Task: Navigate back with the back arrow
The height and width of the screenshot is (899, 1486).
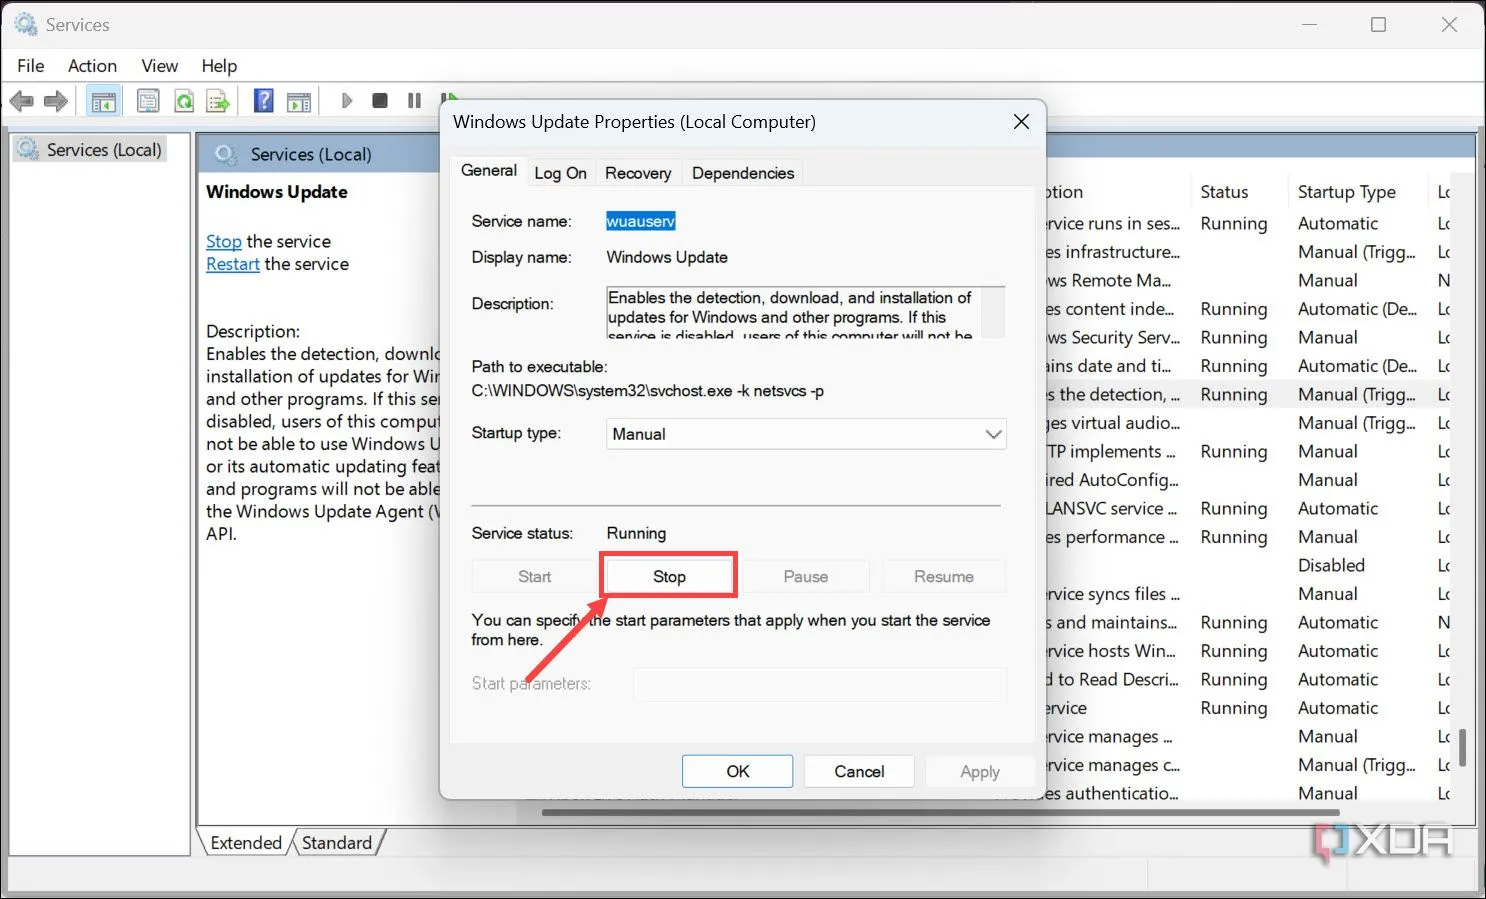Action: [21, 100]
